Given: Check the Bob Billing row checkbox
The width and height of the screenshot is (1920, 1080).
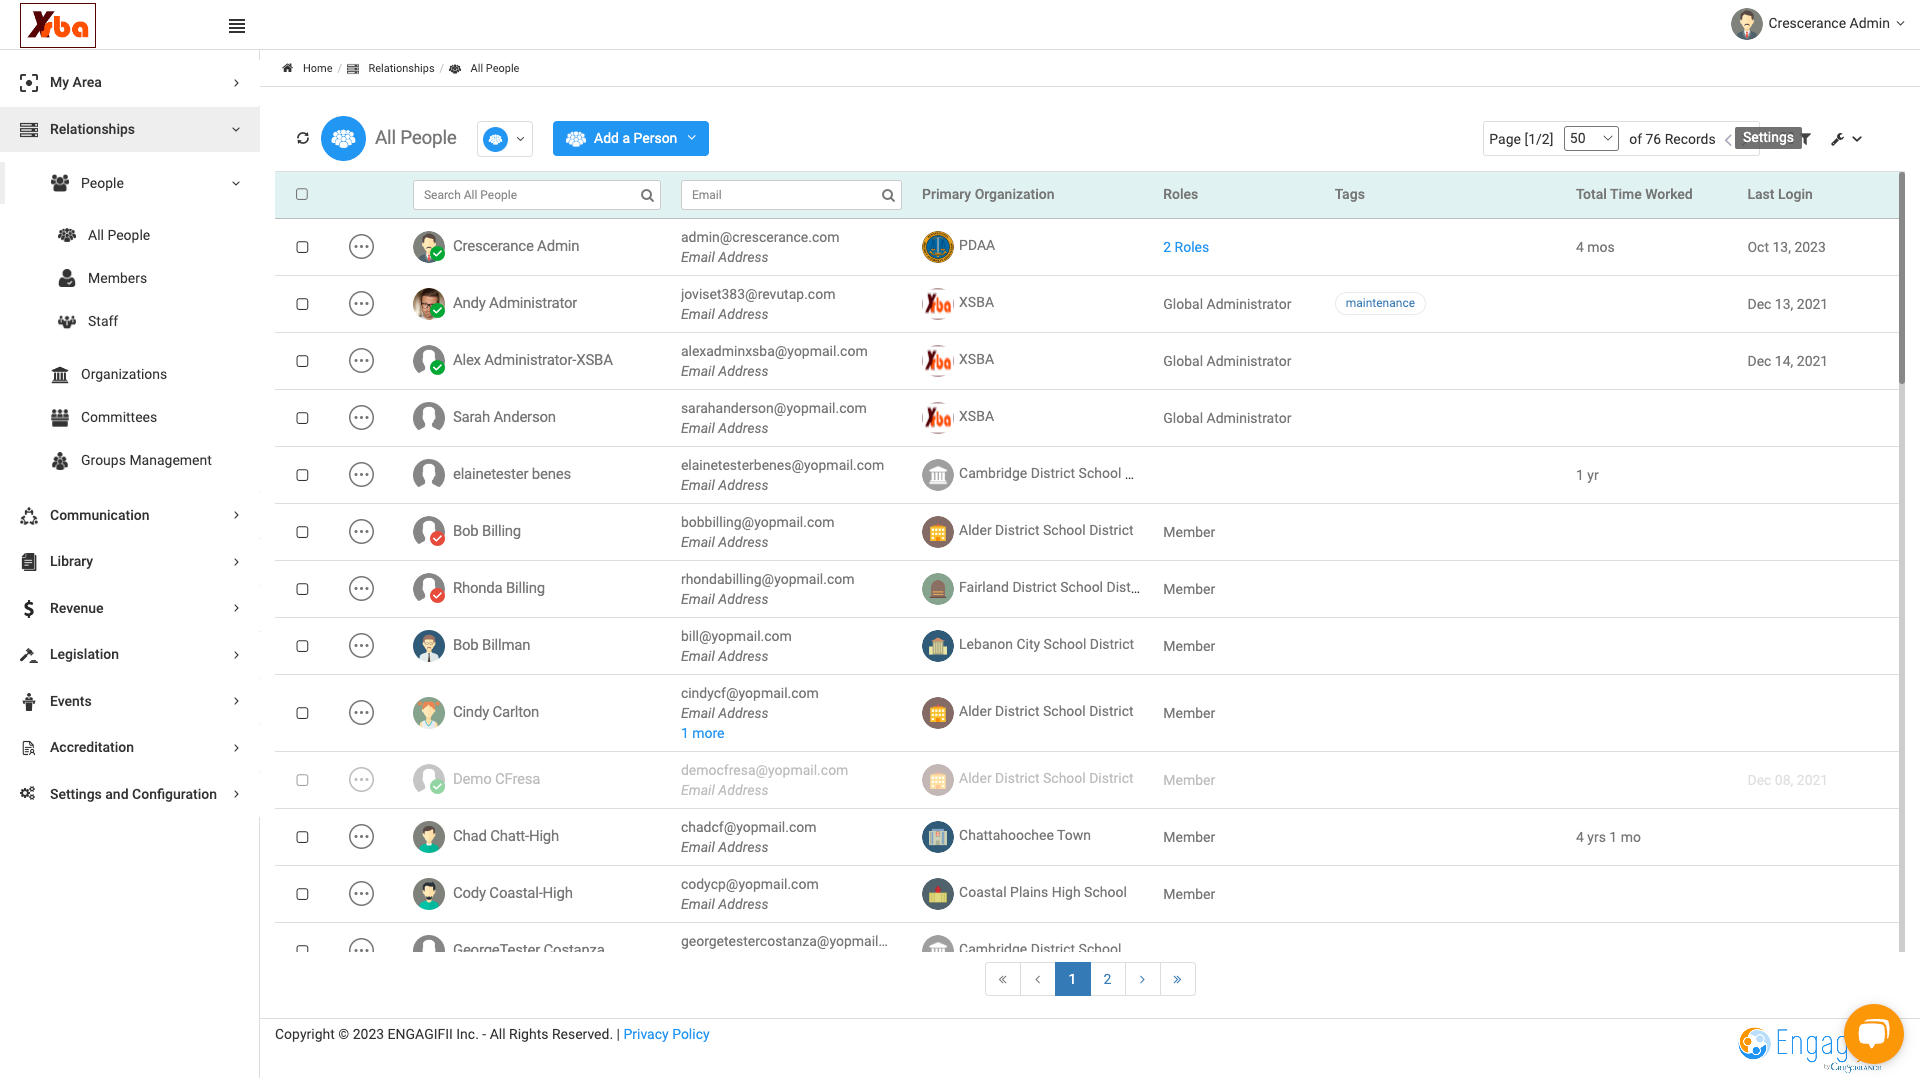Looking at the screenshot, I should (x=302, y=532).
